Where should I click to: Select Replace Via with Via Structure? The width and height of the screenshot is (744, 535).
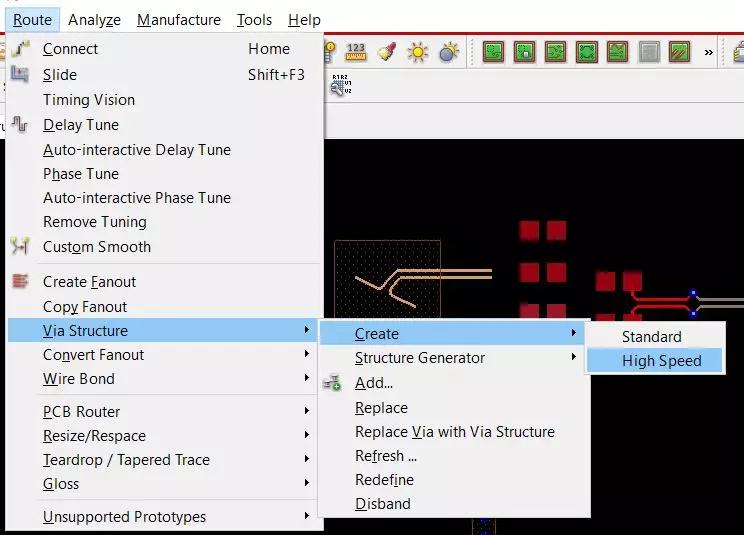(454, 432)
